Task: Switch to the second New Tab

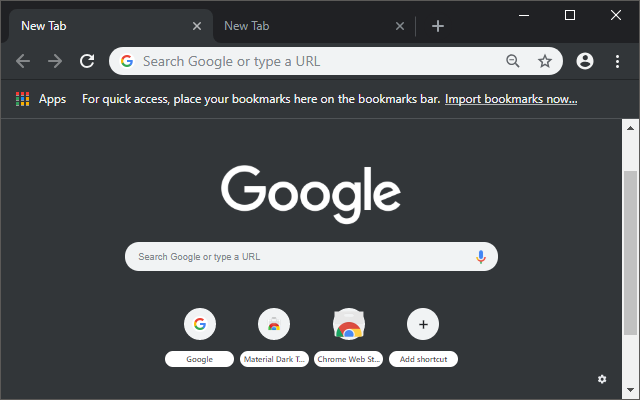Action: [300, 26]
